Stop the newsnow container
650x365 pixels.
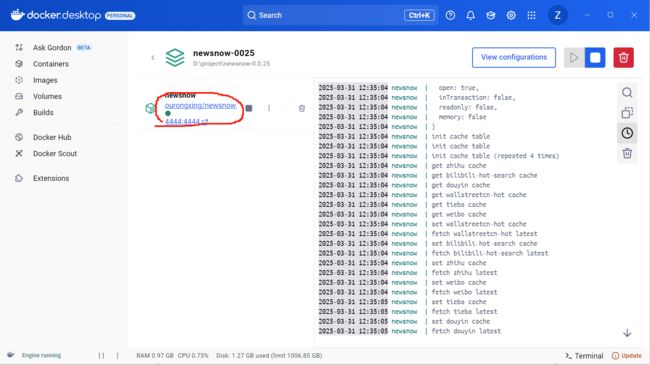pyautogui.click(x=249, y=108)
